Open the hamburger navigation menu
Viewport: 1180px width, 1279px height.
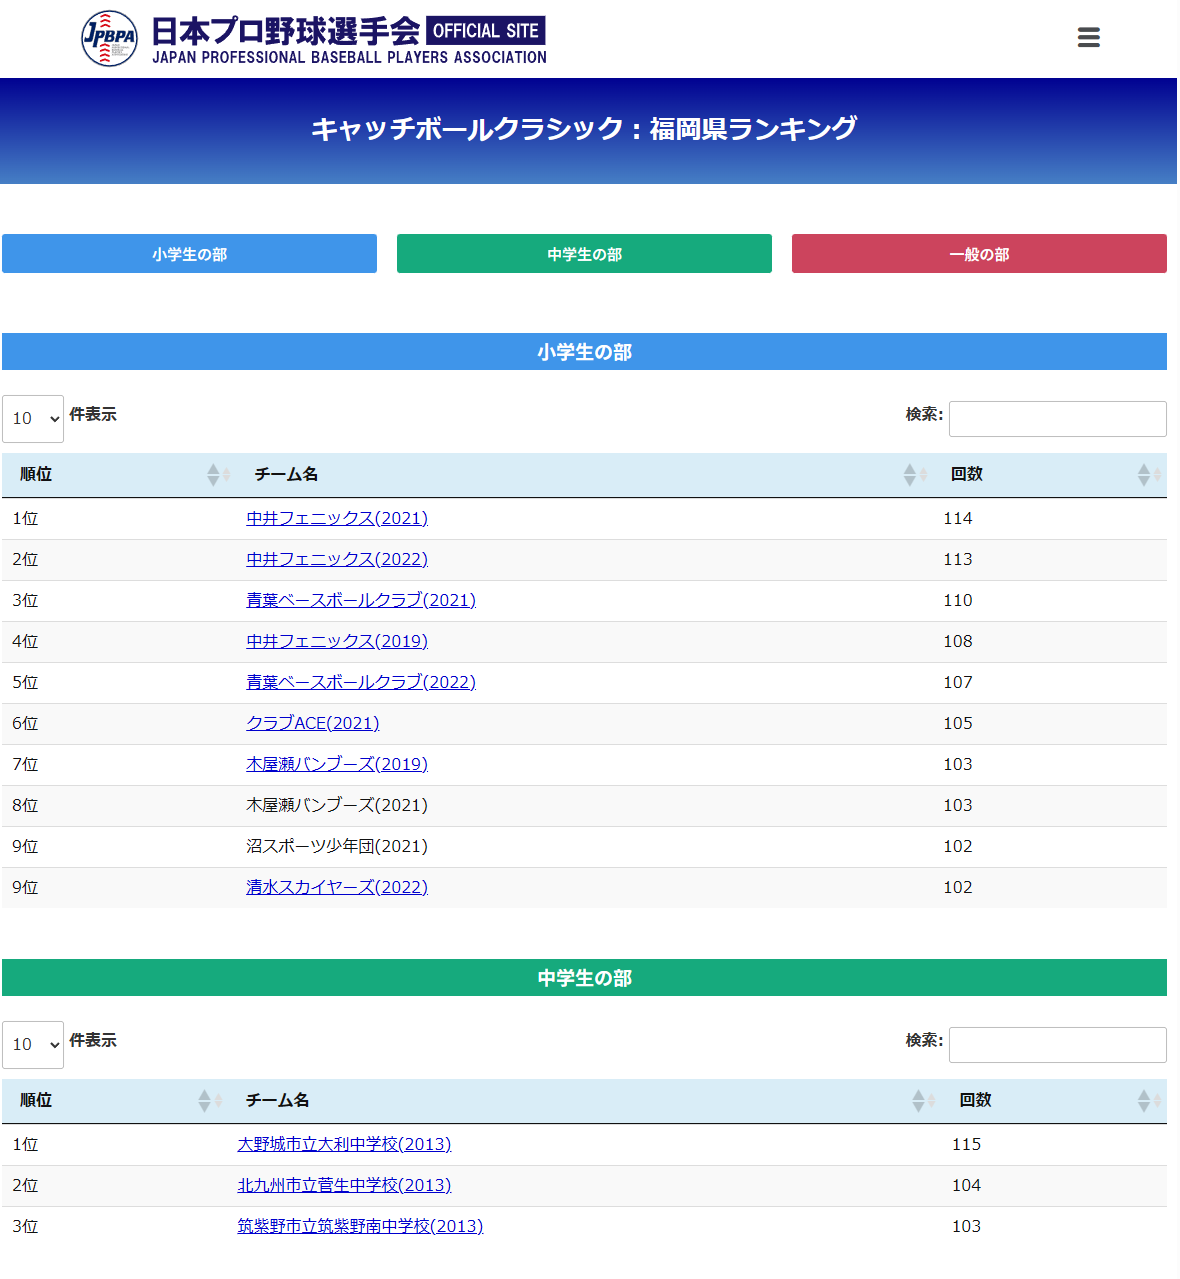point(1088,38)
